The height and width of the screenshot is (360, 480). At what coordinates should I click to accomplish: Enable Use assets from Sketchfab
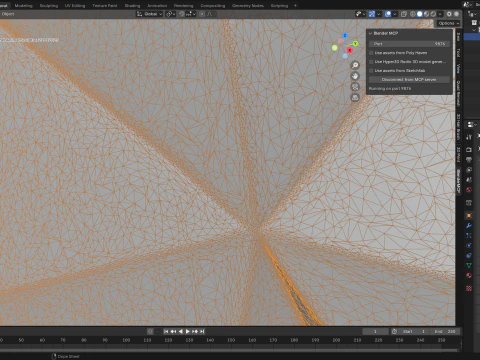[371, 71]
